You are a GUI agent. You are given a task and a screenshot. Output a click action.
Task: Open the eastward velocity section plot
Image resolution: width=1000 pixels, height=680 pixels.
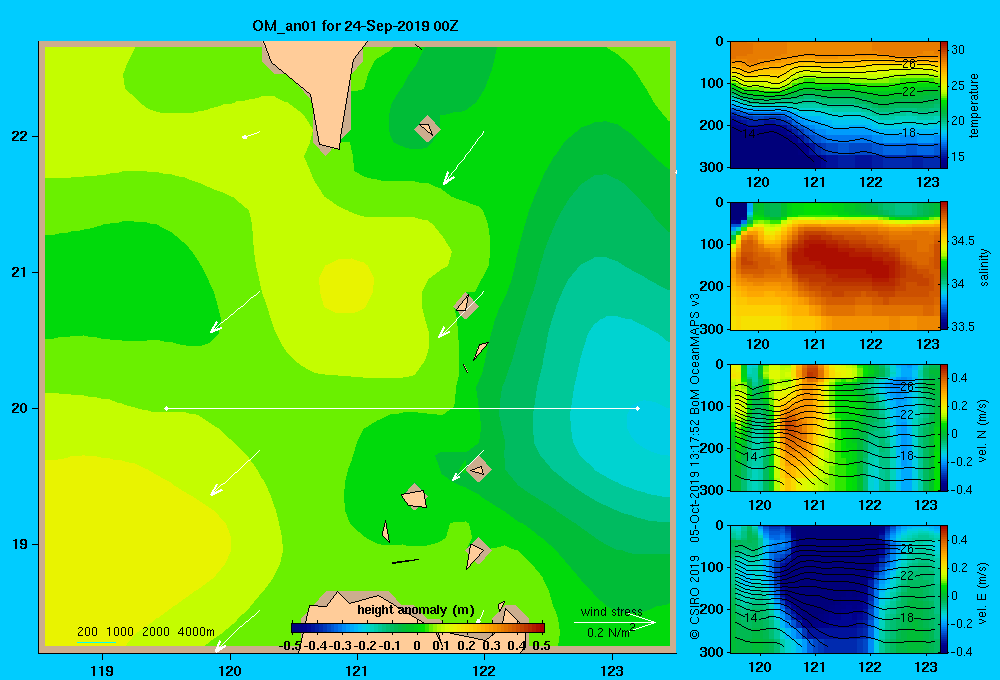point(834,589)
